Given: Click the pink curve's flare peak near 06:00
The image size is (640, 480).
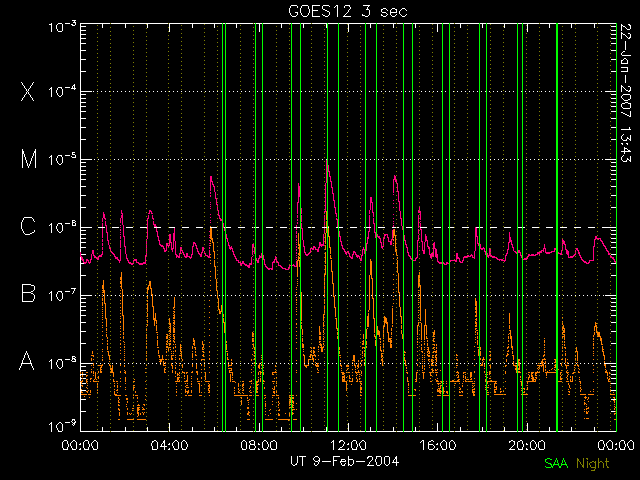Looking at the screenshot, I should point(211,177).
